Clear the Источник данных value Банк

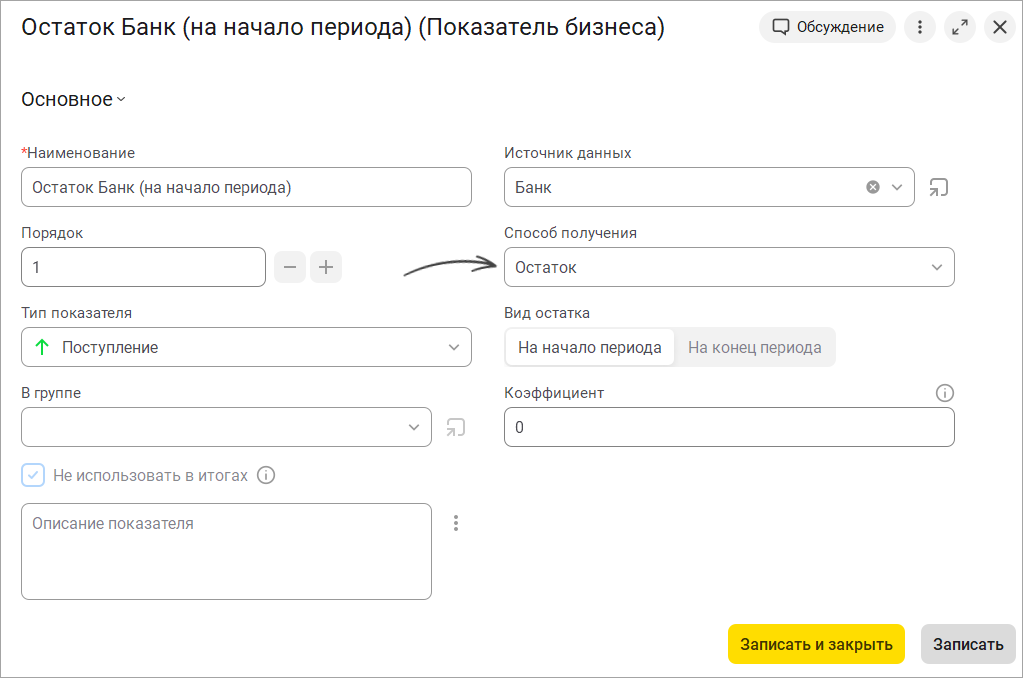(872, 187)
